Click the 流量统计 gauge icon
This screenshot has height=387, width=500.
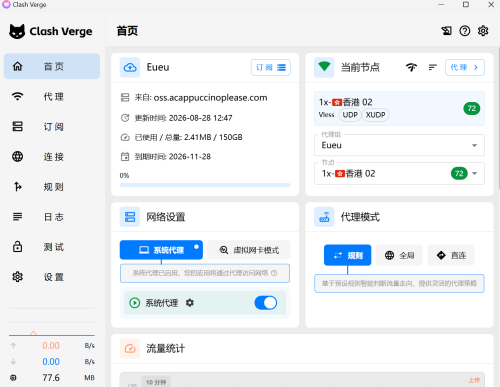(x=130, y=349)
